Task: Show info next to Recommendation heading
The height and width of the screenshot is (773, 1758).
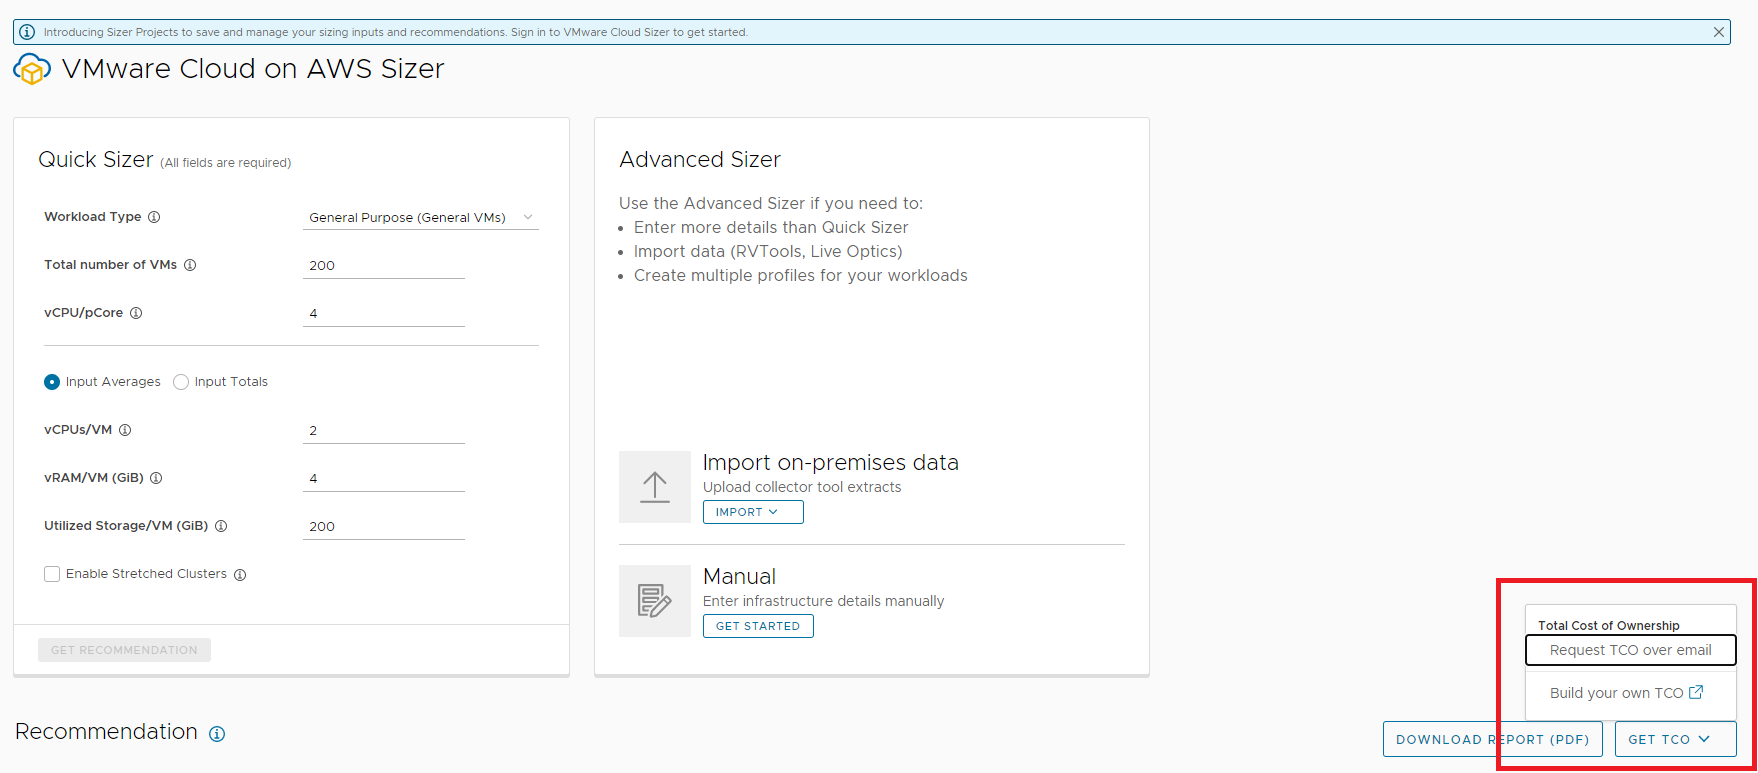Action: [x=217, y=734]
